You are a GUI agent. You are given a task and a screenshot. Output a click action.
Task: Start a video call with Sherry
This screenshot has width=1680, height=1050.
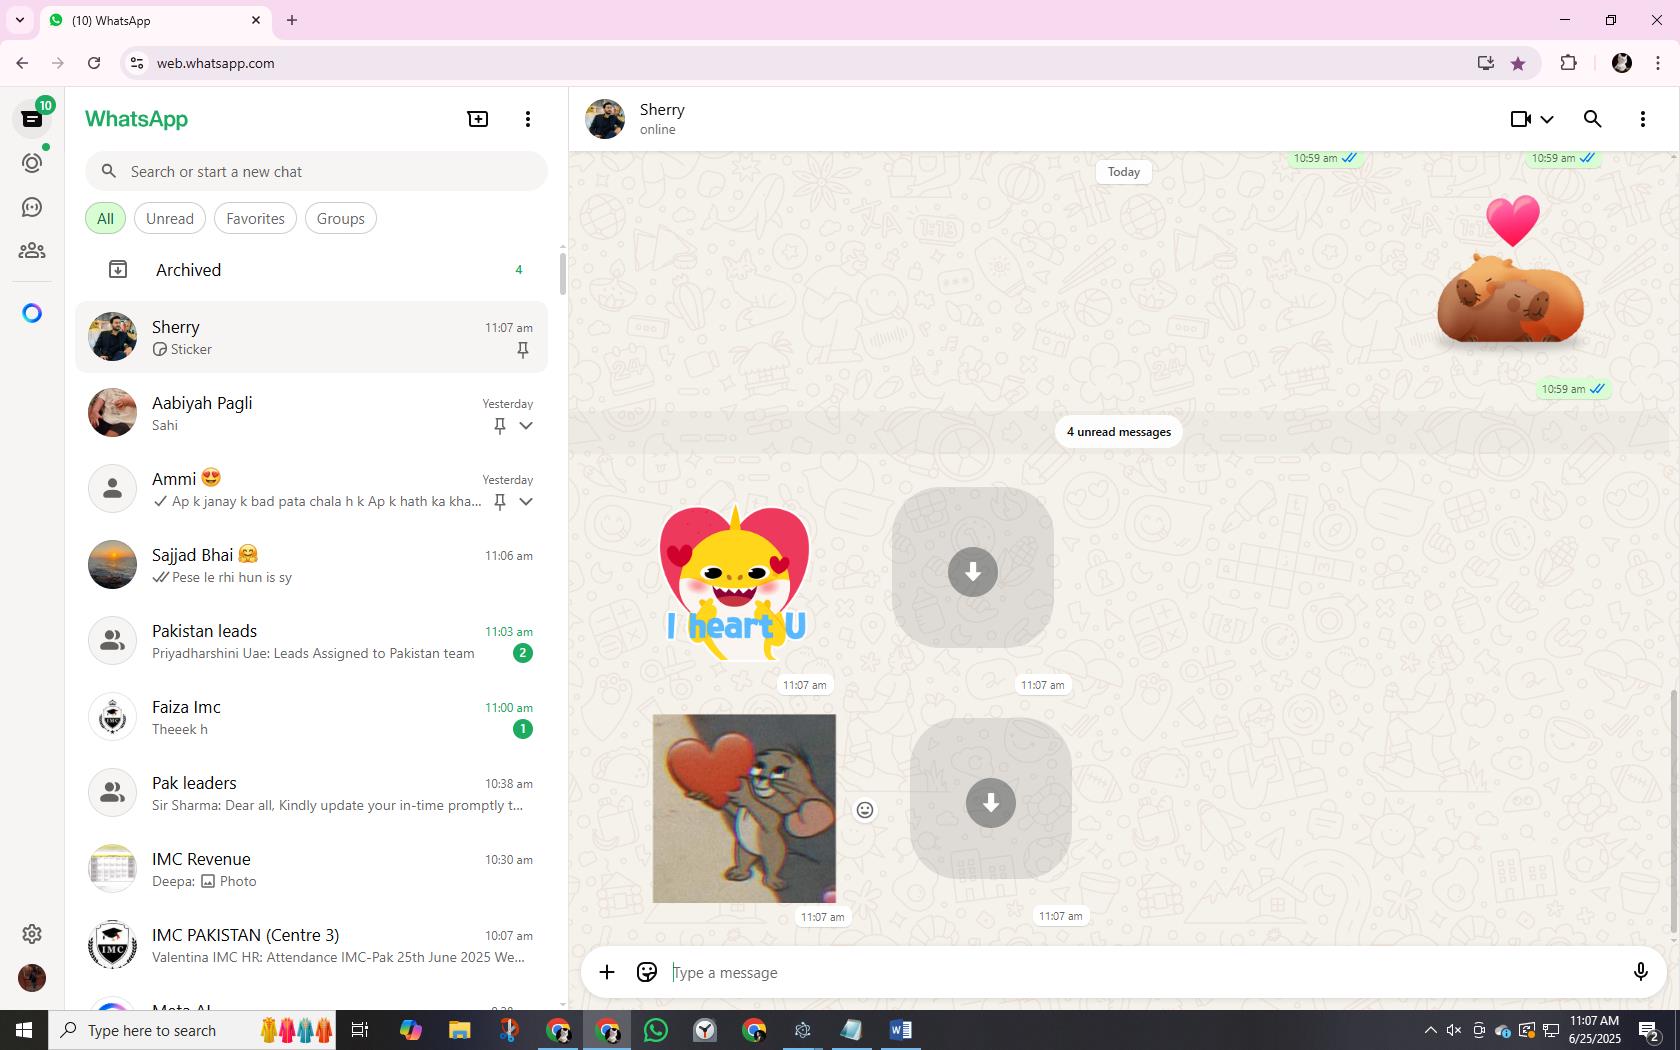(x=1521, y=119)
